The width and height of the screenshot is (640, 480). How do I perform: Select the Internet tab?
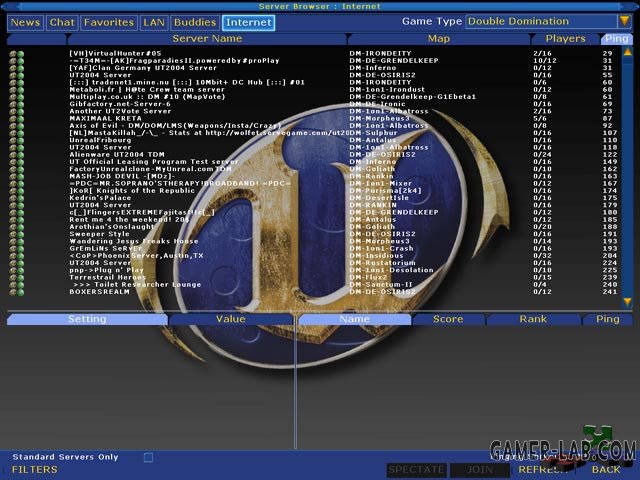click(x=249, y=22)
